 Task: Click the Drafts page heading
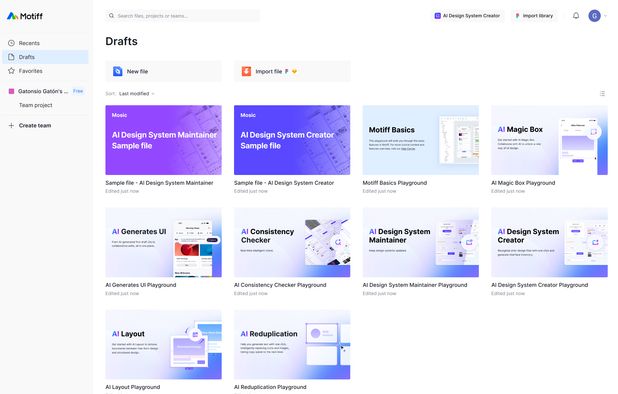coord(121,41)
